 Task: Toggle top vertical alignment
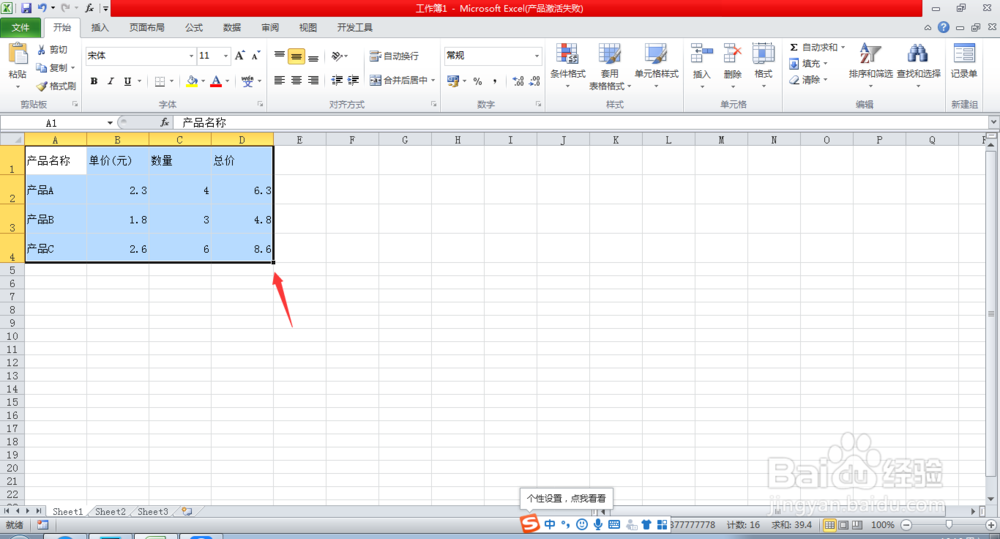click(x=279, y=56)
